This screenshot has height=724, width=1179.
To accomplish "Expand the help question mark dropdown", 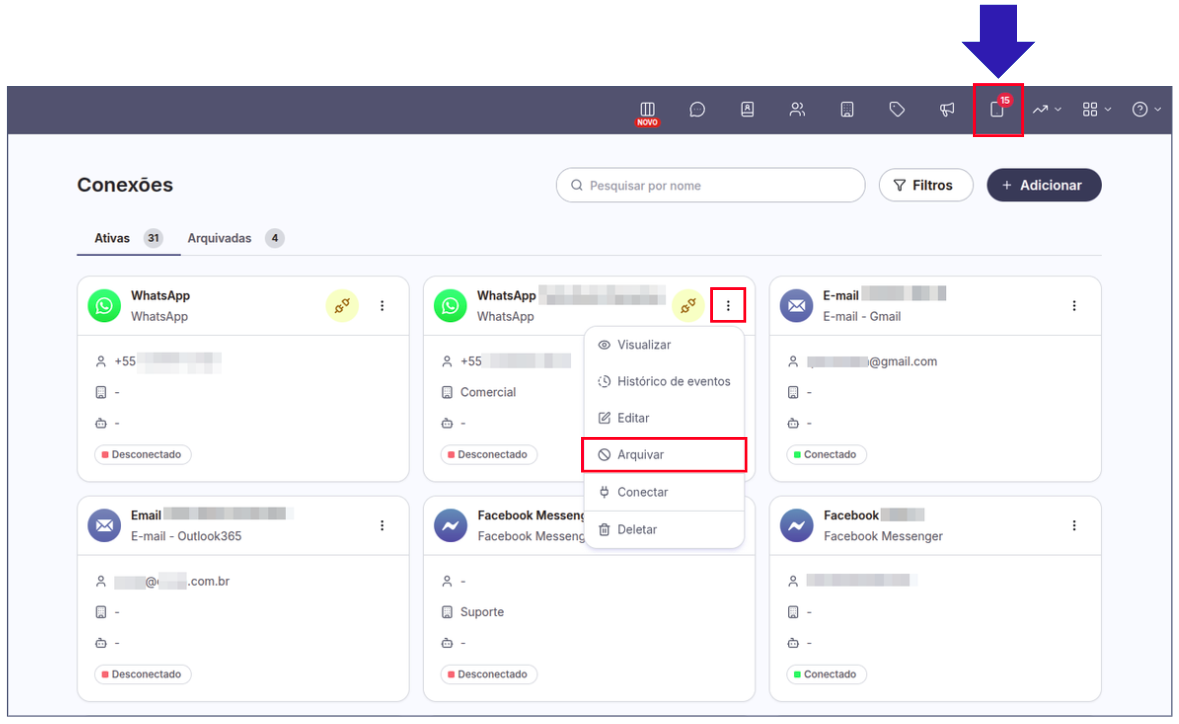I will tap(1146, 110).
